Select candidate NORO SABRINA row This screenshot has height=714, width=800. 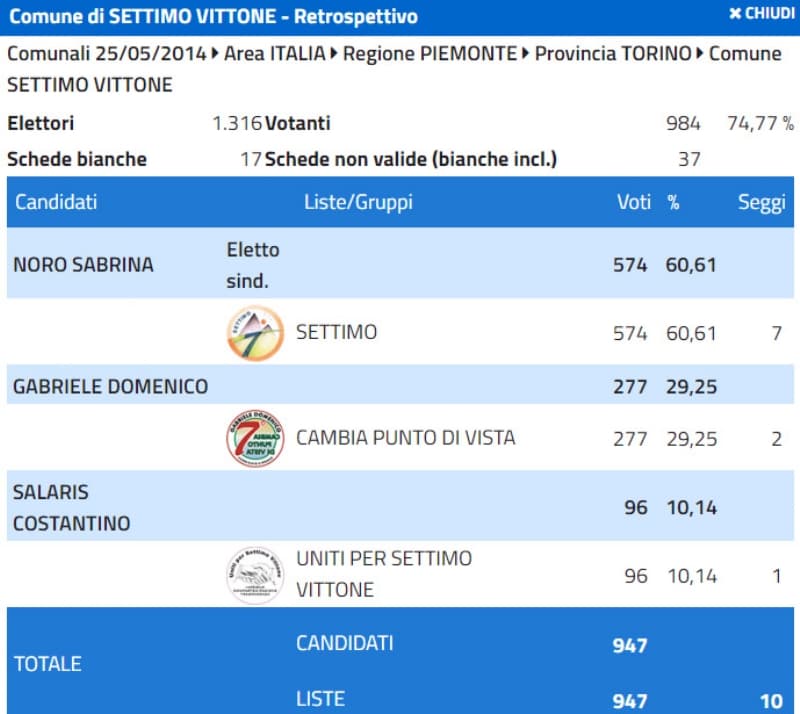[83, 265]
